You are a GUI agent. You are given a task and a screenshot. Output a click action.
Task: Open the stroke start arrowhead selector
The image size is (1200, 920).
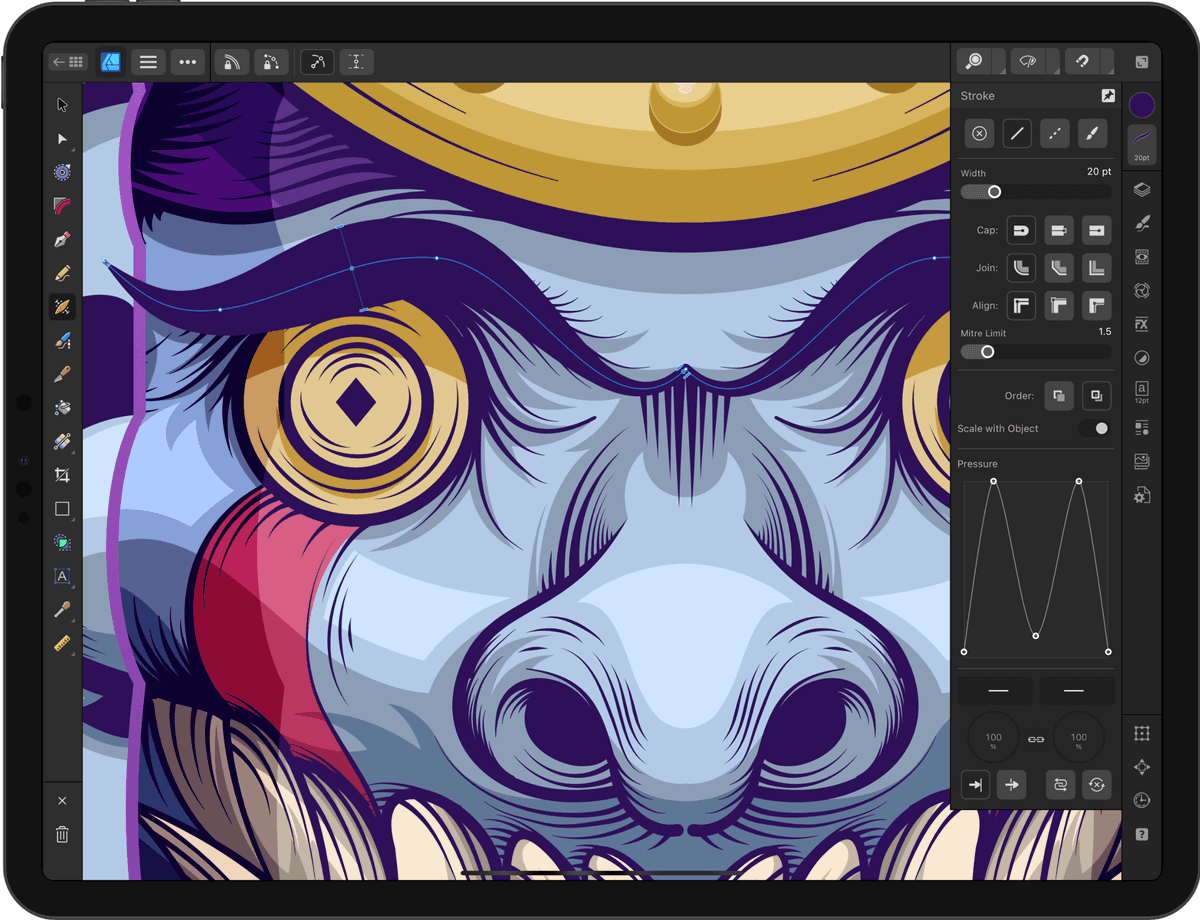tap(997, 691)
